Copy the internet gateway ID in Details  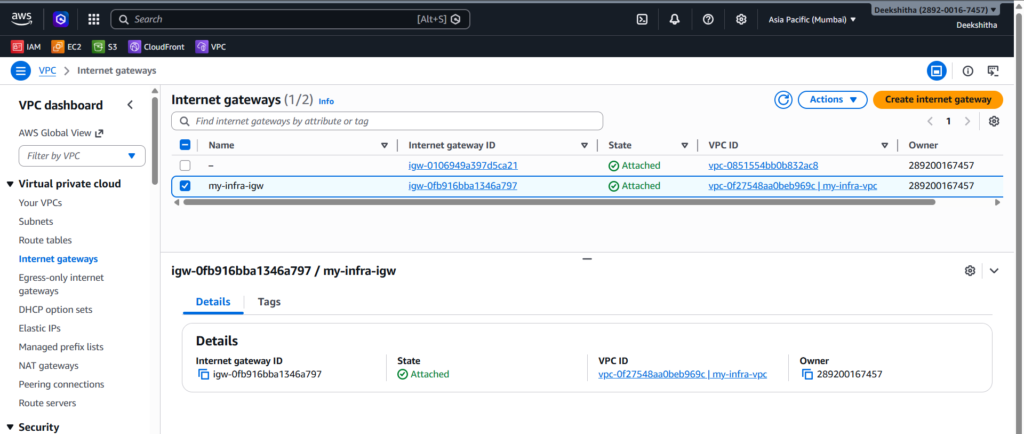(203, 374)
